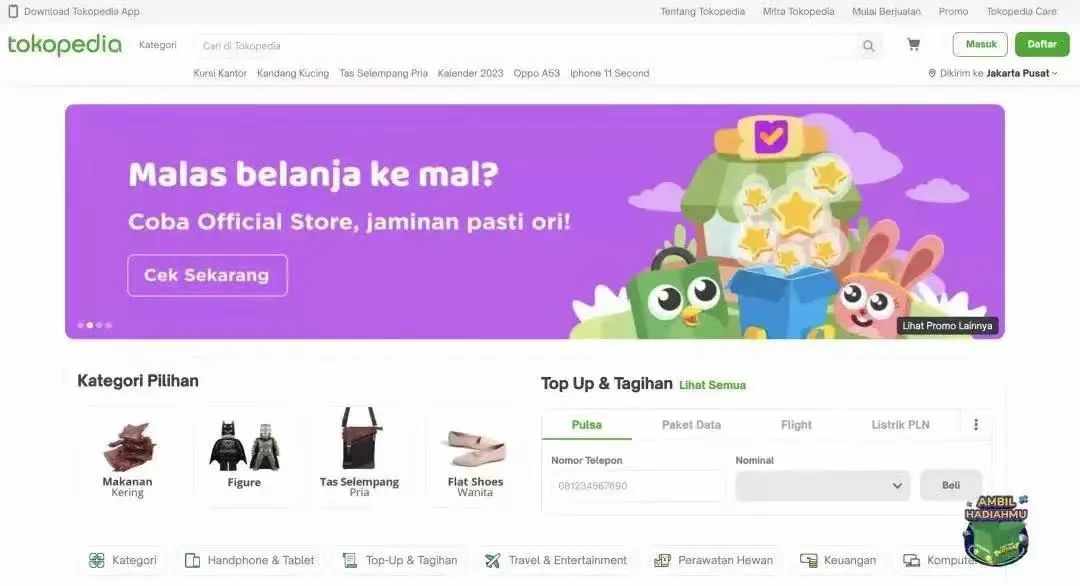Click the Ambil Hadiahmu gift icon
Viewport: 1080px width, 586px height.
click(x=995, y=530)
